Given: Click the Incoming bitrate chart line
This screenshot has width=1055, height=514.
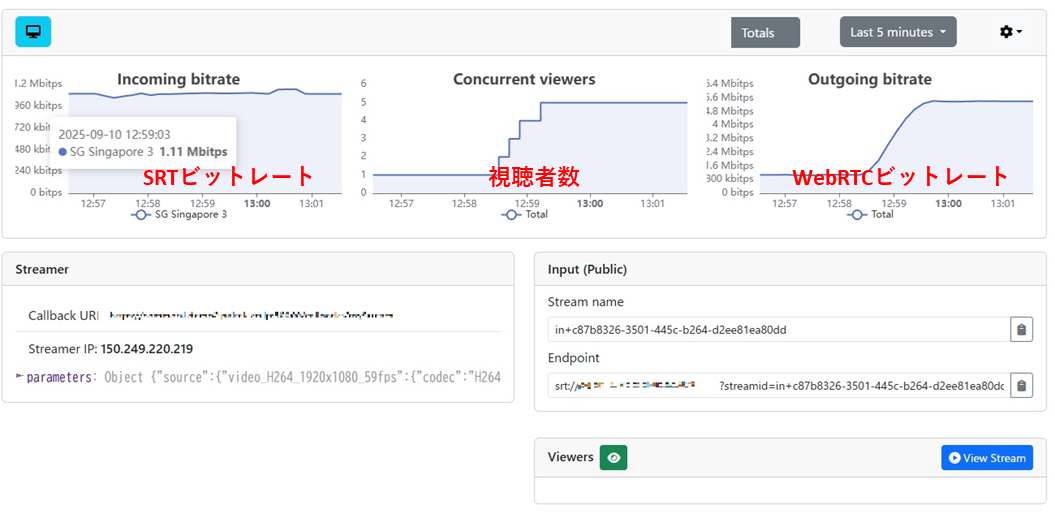Looking at the screenshot, I should (x=200, y=94).
